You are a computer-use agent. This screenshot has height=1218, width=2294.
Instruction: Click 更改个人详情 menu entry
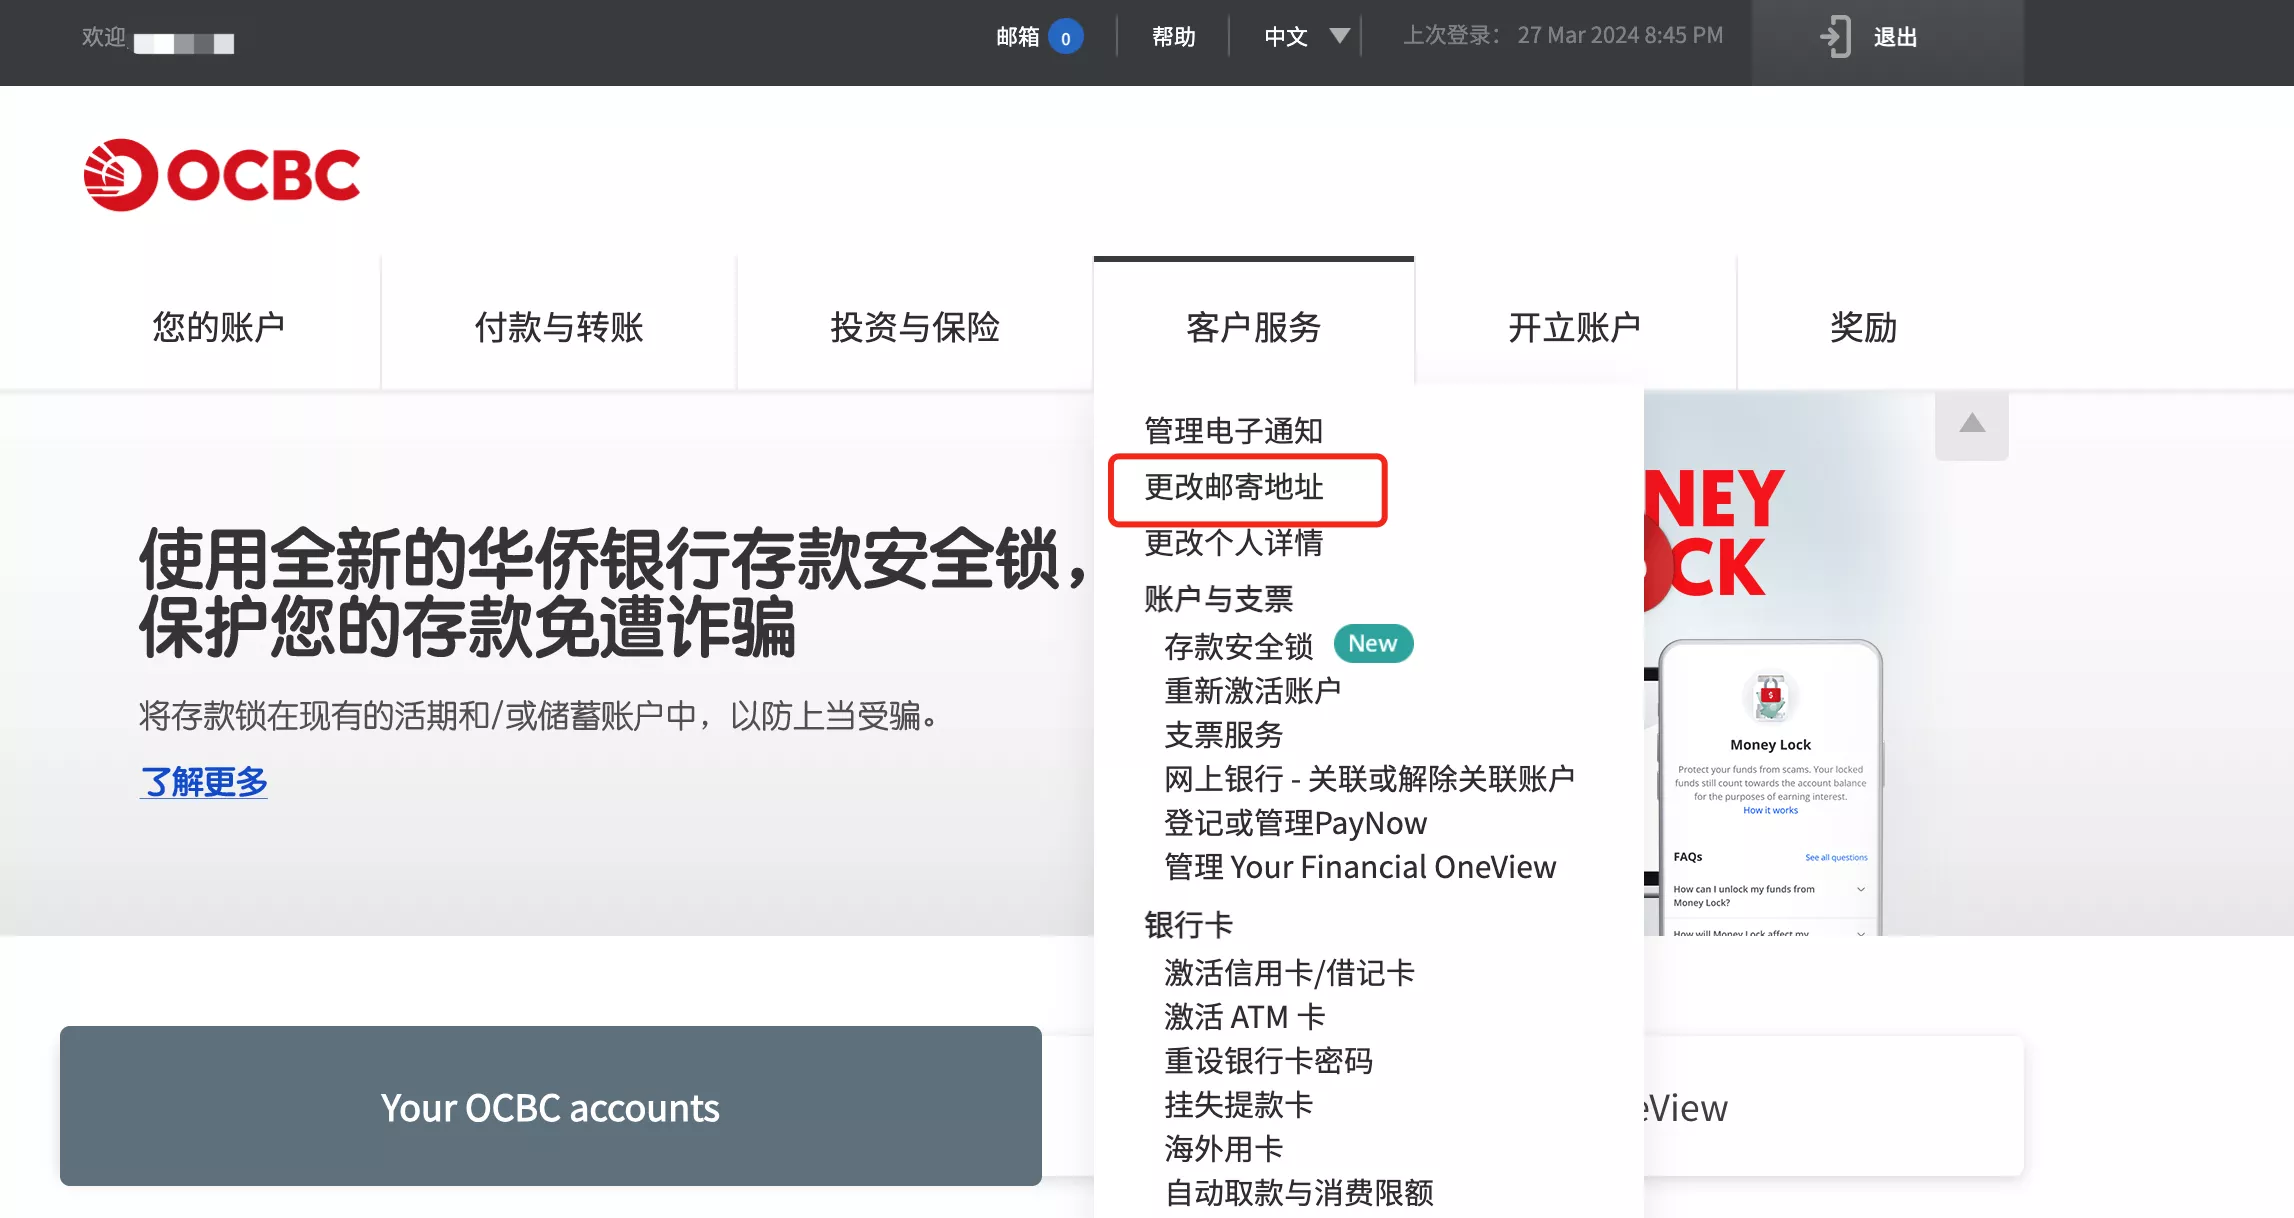[1233, 543]
